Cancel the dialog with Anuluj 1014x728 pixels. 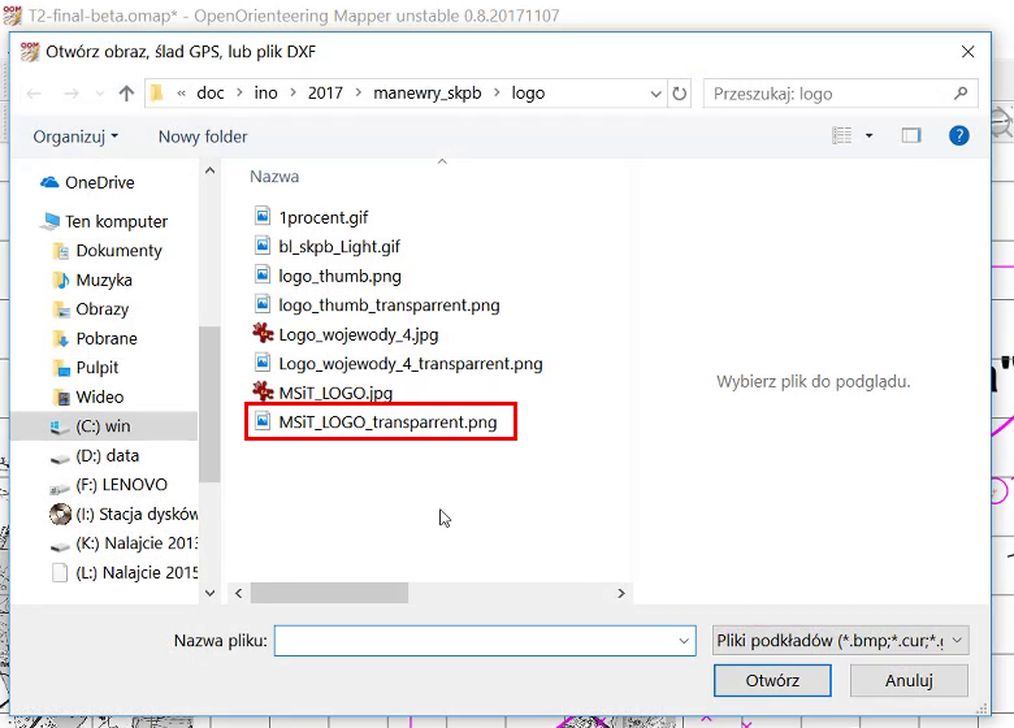909,680
